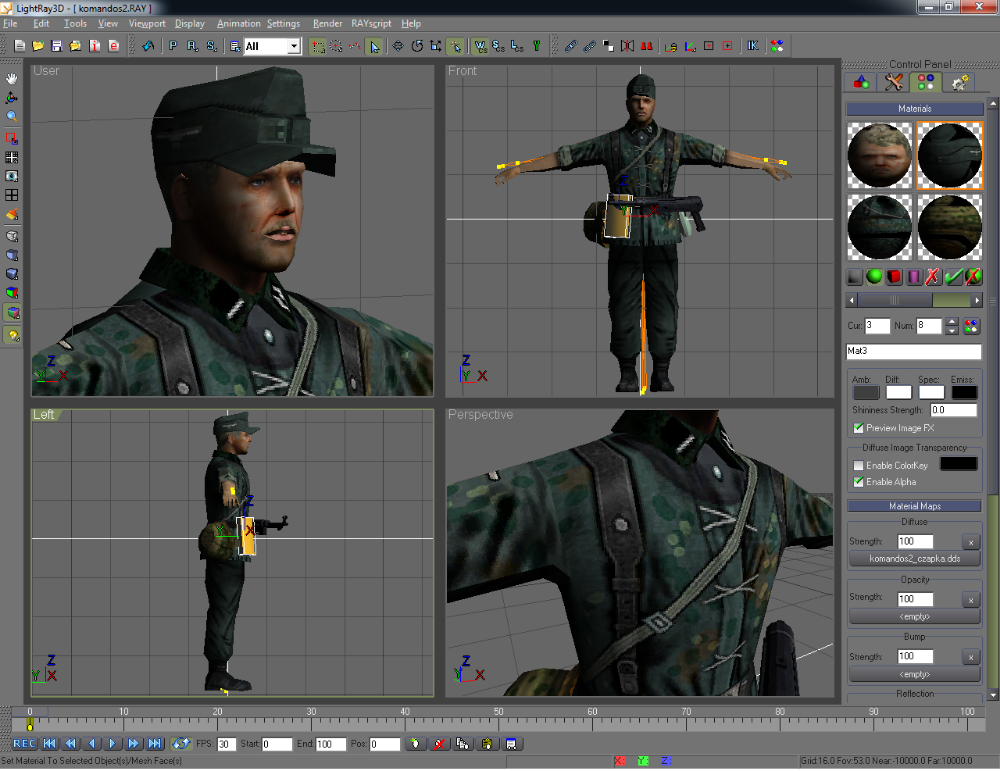This screenshot has width=1000, height=771.
Task: Enable ColorKey checkbox
Action: click(858, 466)
